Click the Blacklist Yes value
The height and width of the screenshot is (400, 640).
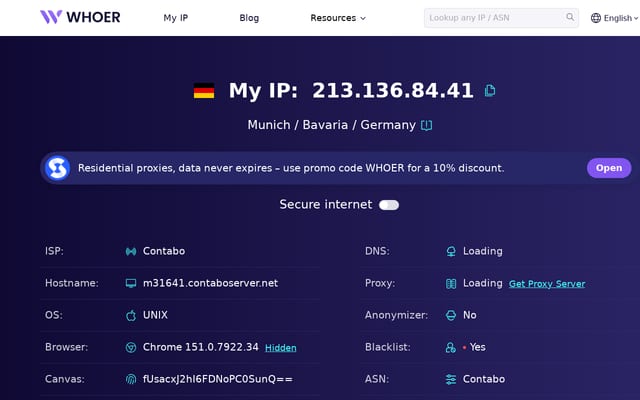coord(478,347)
